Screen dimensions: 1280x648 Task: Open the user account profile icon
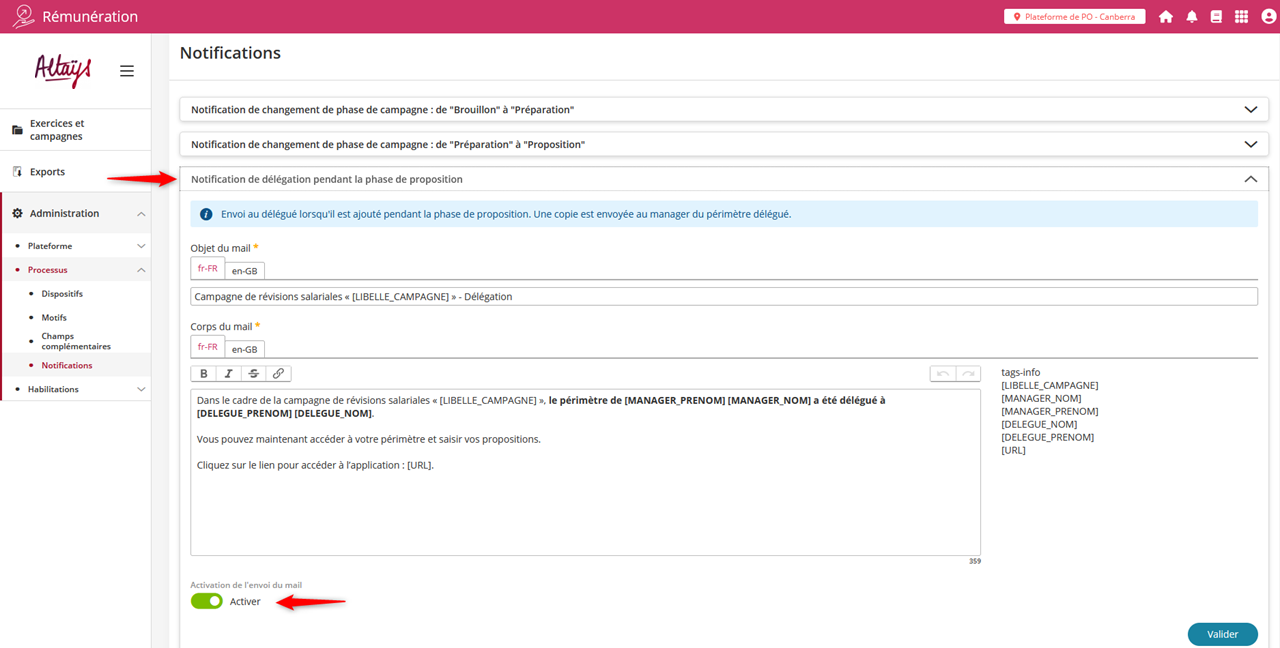coord(1268,17)
